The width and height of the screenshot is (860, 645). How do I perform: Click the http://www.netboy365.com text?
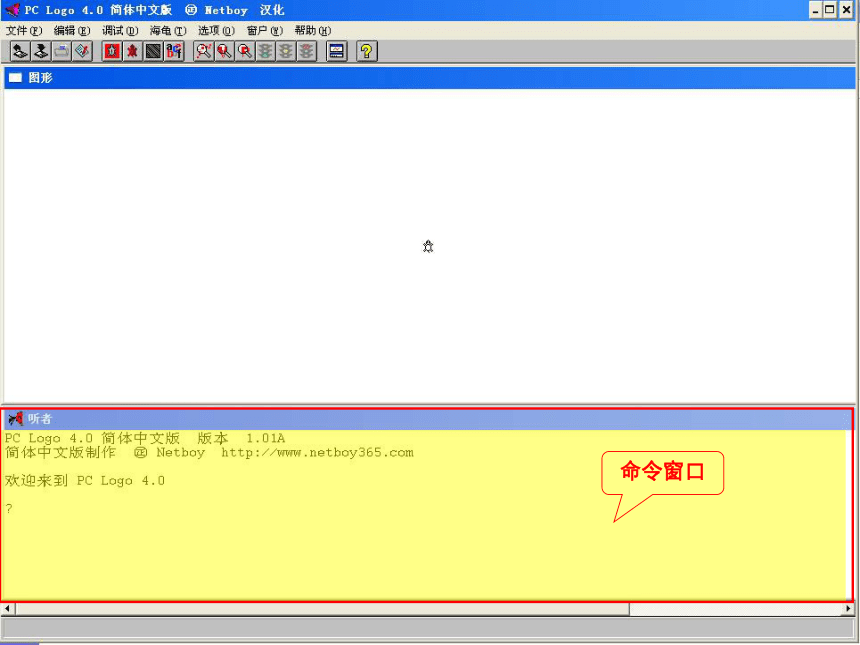click(x=318, y=452)
